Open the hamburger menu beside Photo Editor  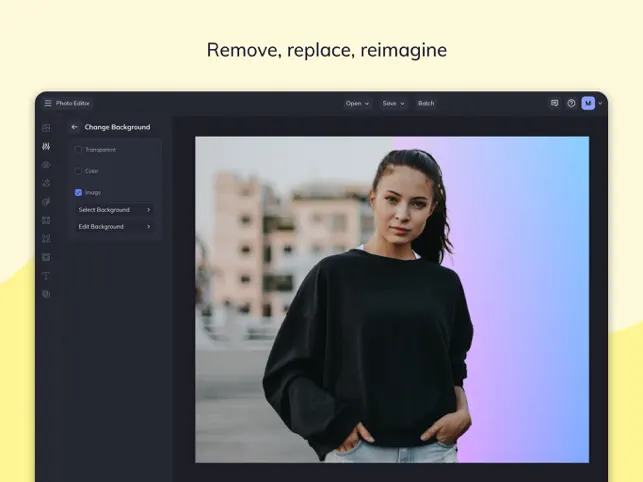48,103
